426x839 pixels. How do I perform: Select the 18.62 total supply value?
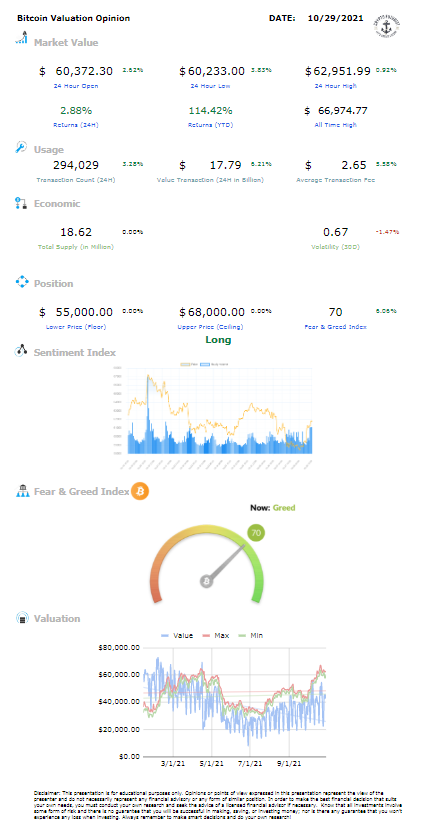75,232
